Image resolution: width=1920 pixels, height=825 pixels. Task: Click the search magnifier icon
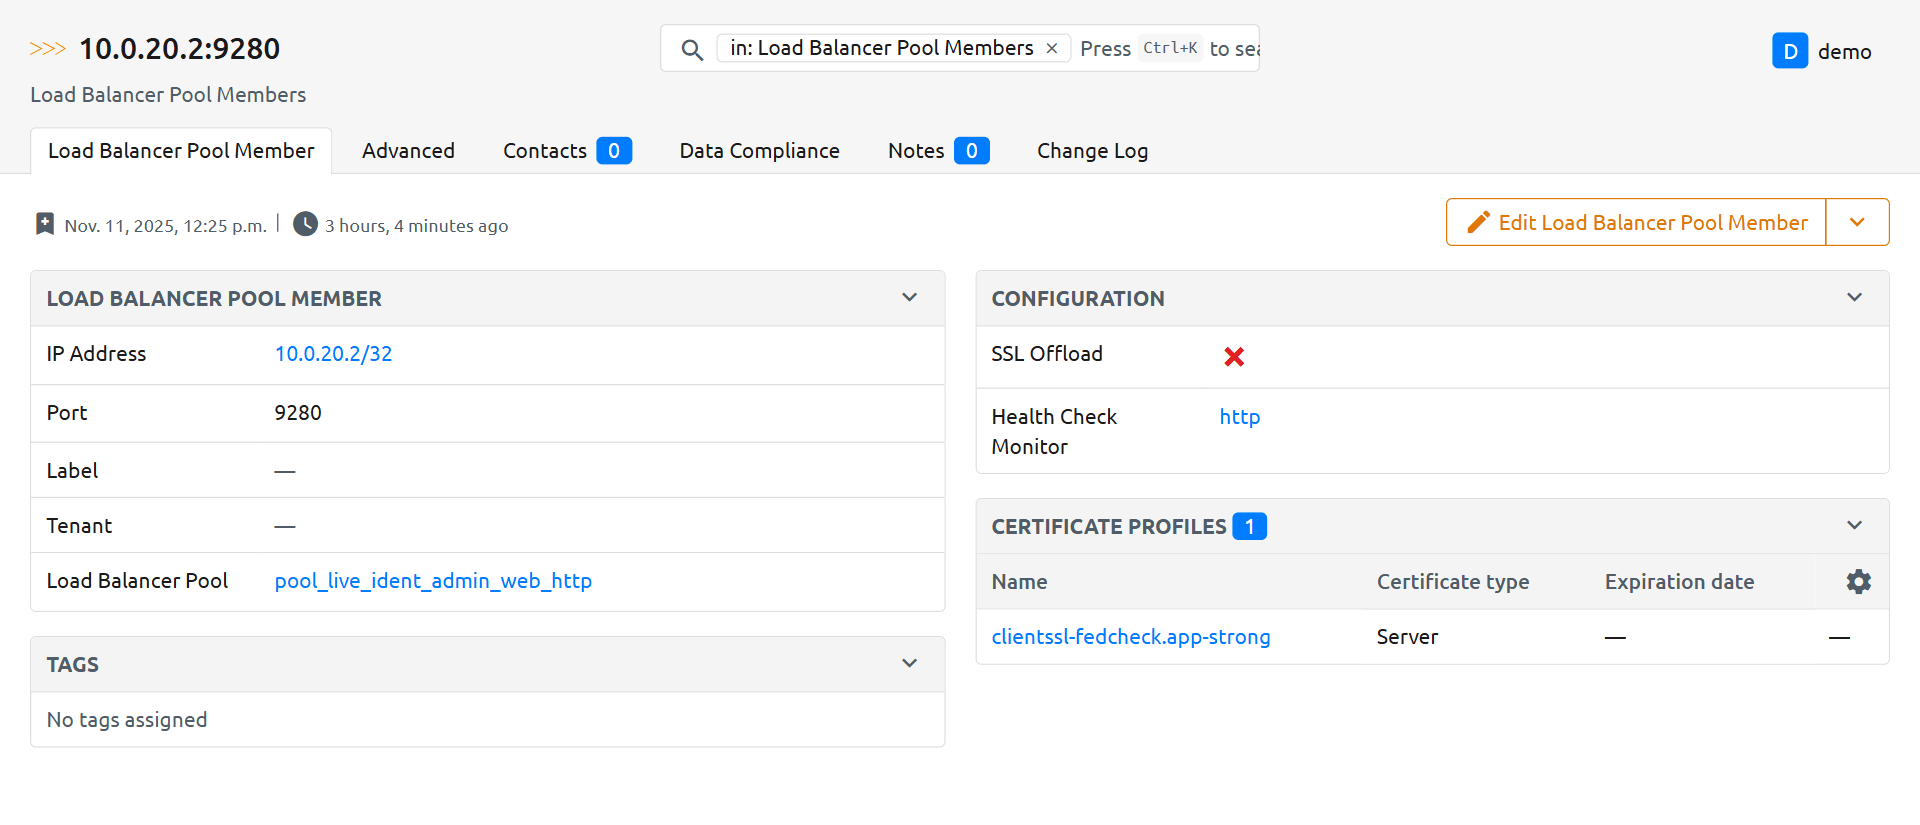[x=691, y=49]
